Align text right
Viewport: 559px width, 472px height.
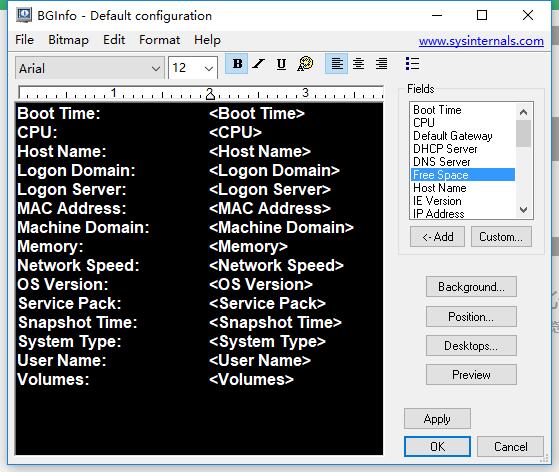pos(381,64)
